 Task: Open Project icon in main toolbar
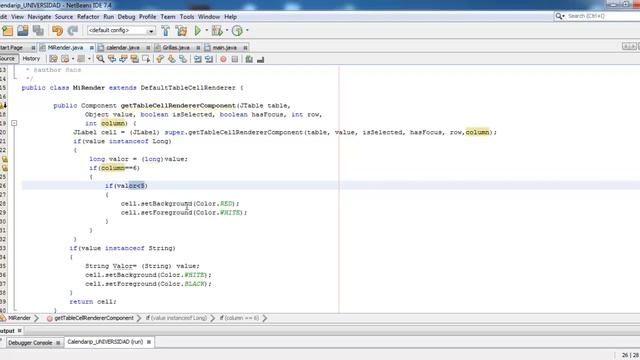coord(23,31)
